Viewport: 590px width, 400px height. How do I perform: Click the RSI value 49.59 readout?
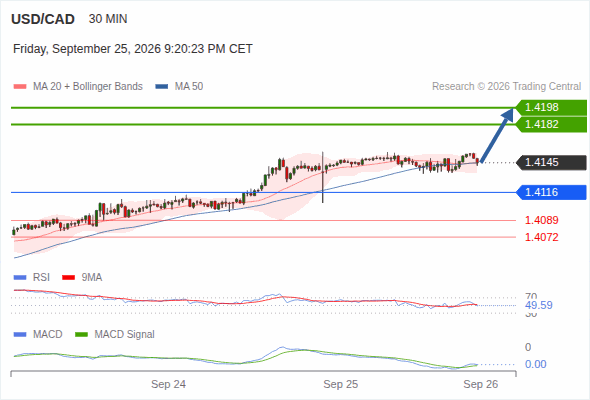[x=539, y=305]
